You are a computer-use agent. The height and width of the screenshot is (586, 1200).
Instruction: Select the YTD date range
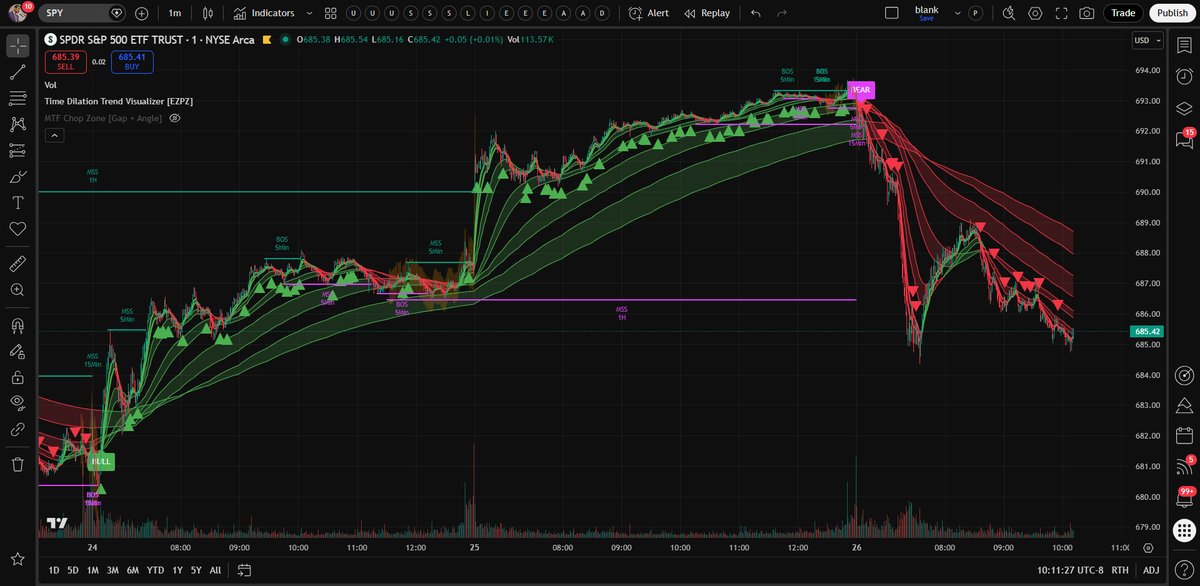(x=155, y=570)
